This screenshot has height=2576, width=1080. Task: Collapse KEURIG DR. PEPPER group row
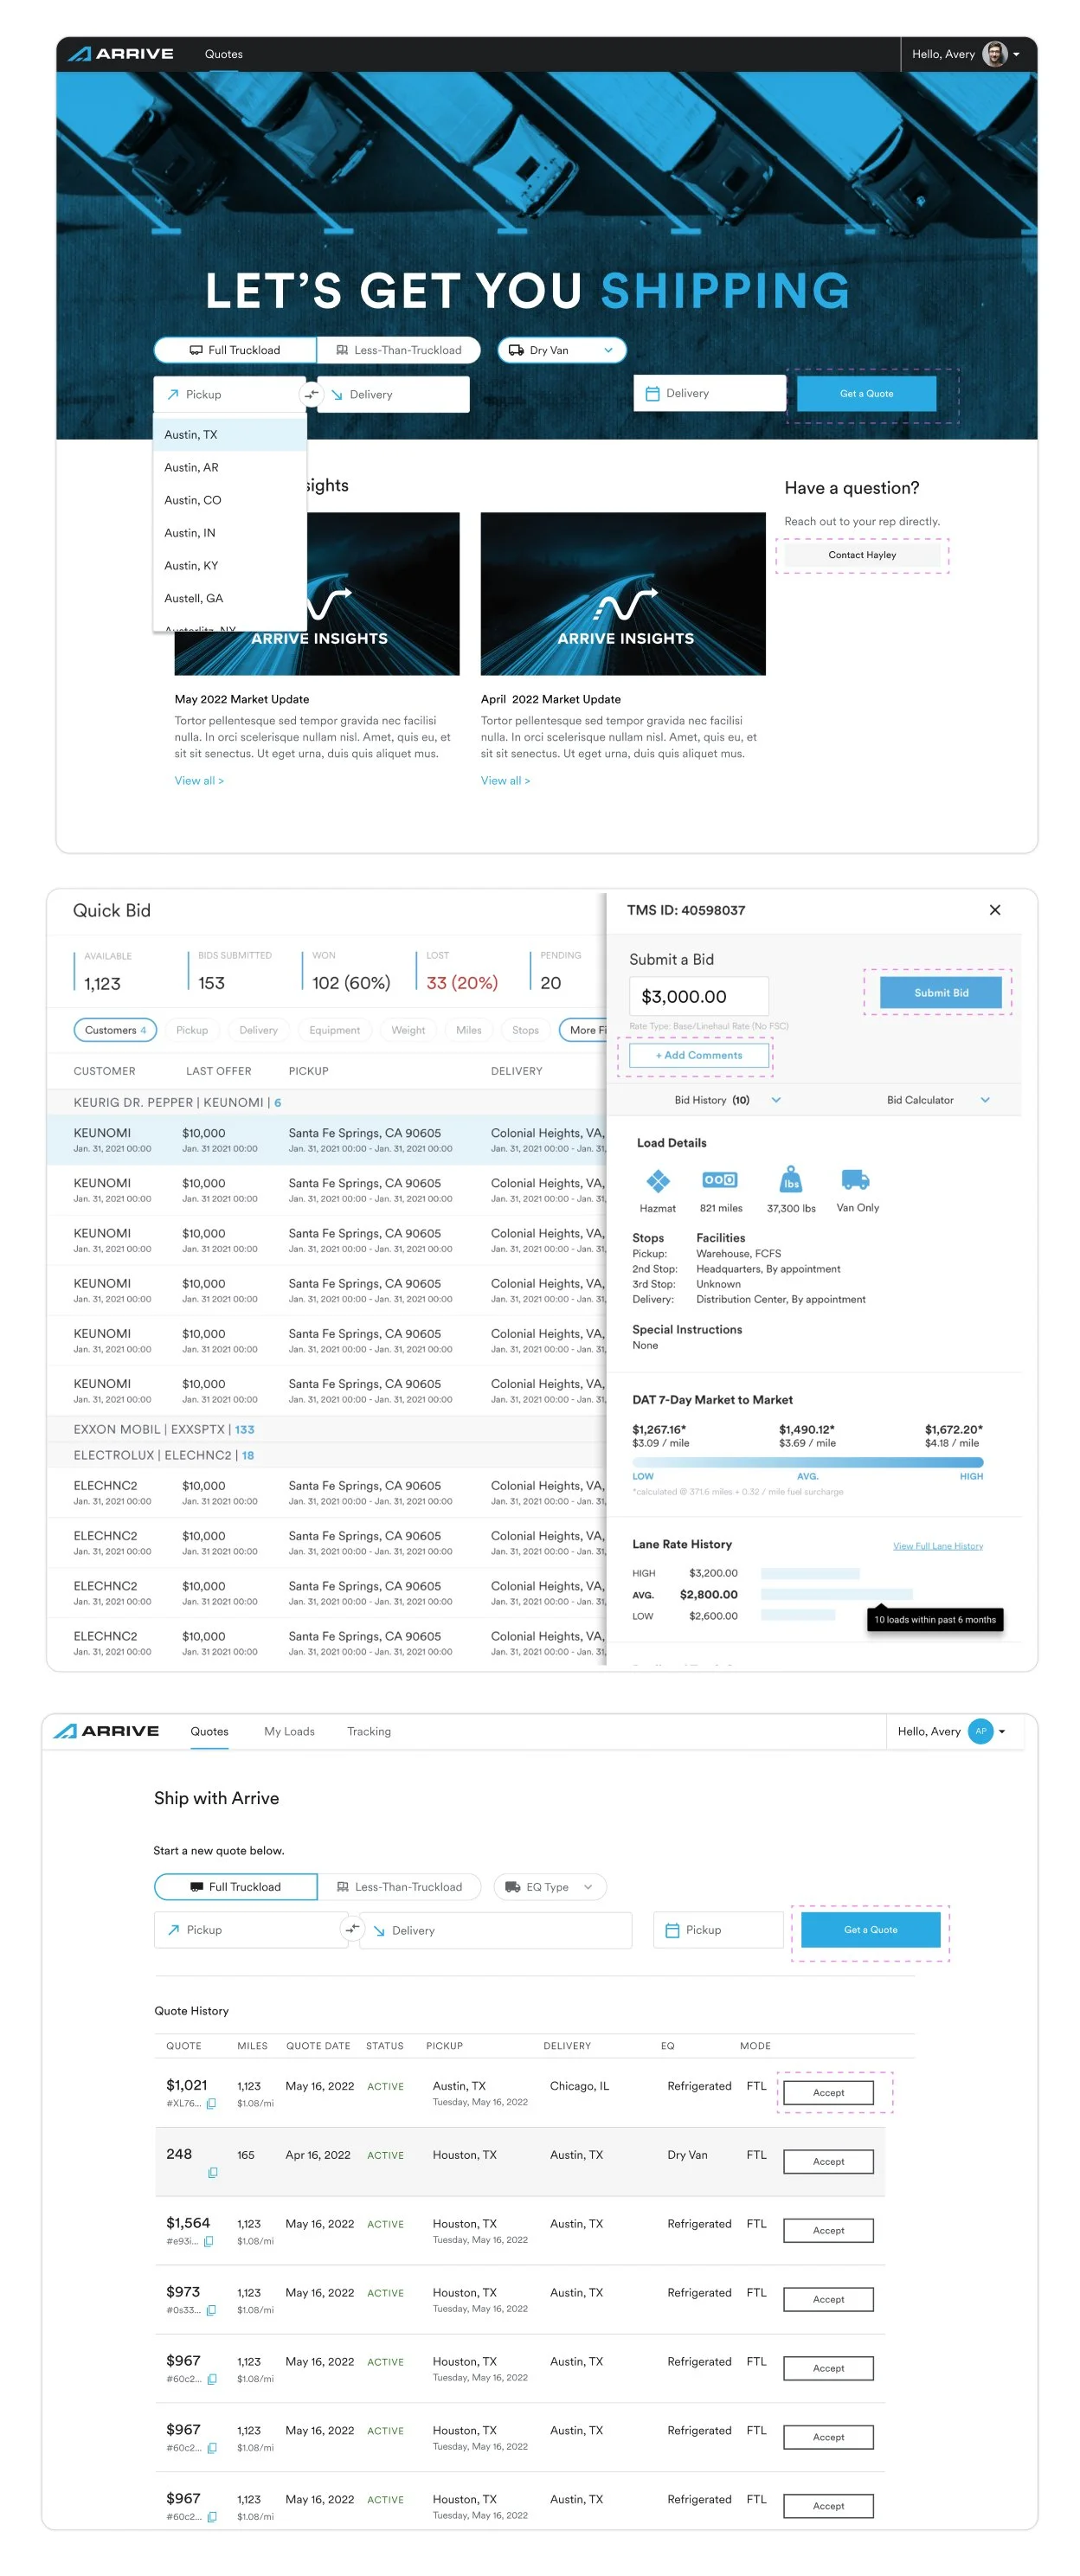pos(326,1102)
